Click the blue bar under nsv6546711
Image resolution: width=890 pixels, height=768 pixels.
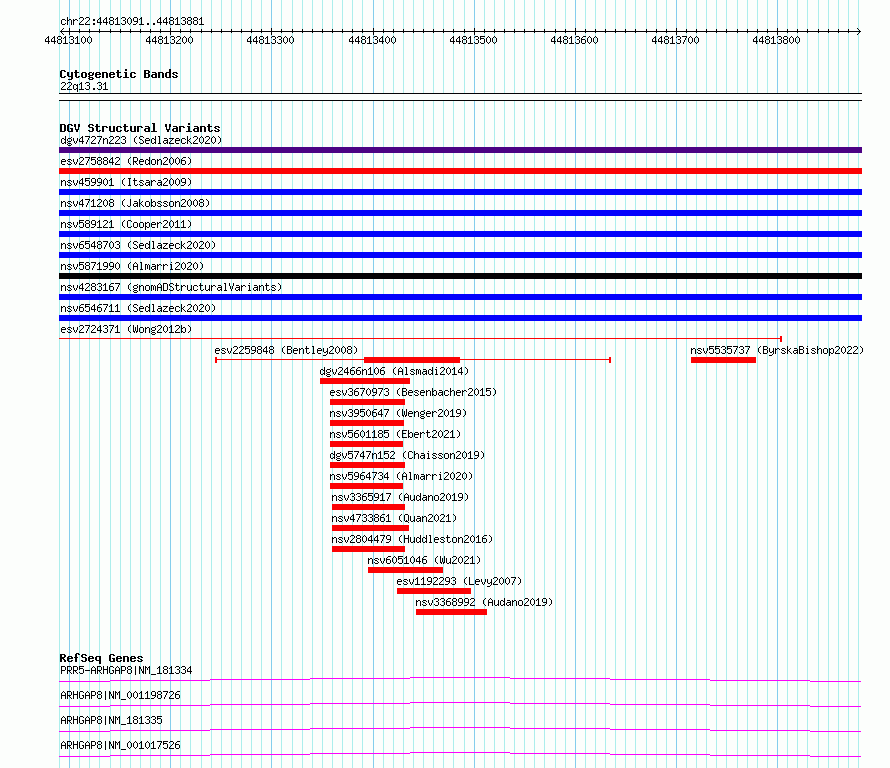[x=460, y=318]
